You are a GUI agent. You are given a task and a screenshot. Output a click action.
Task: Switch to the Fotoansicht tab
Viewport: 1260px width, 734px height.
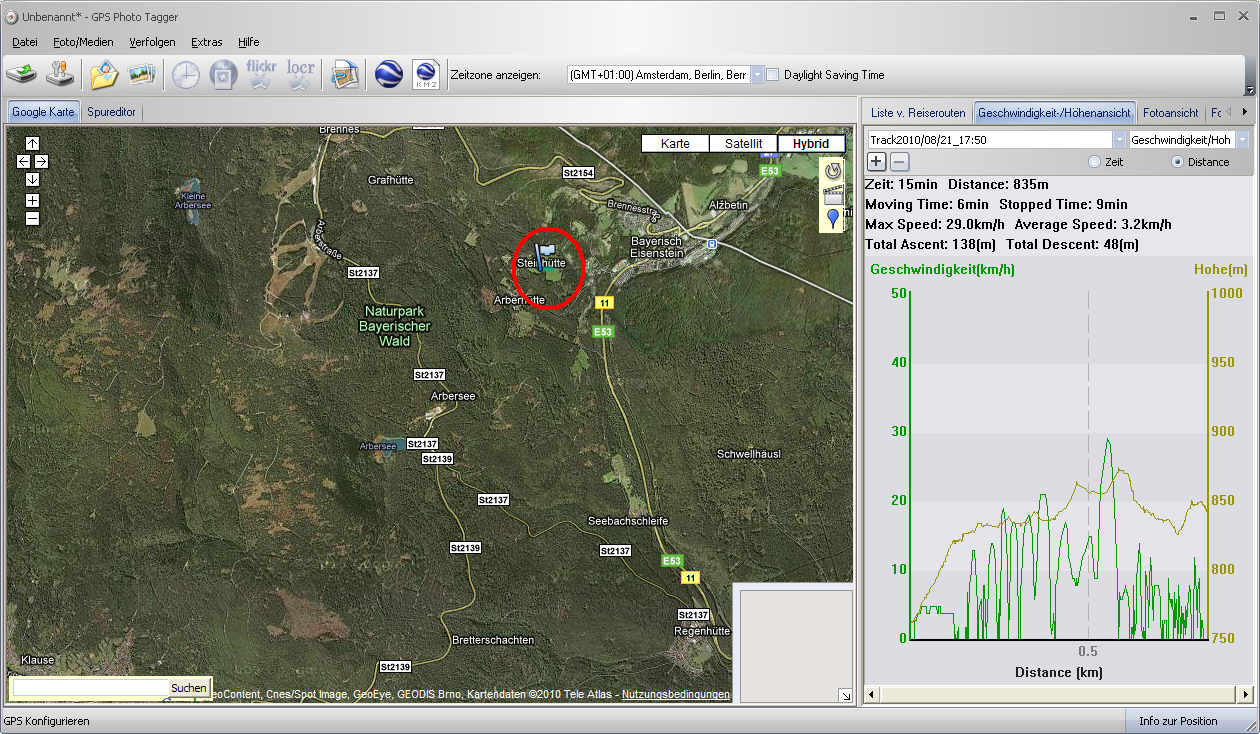1171,113
